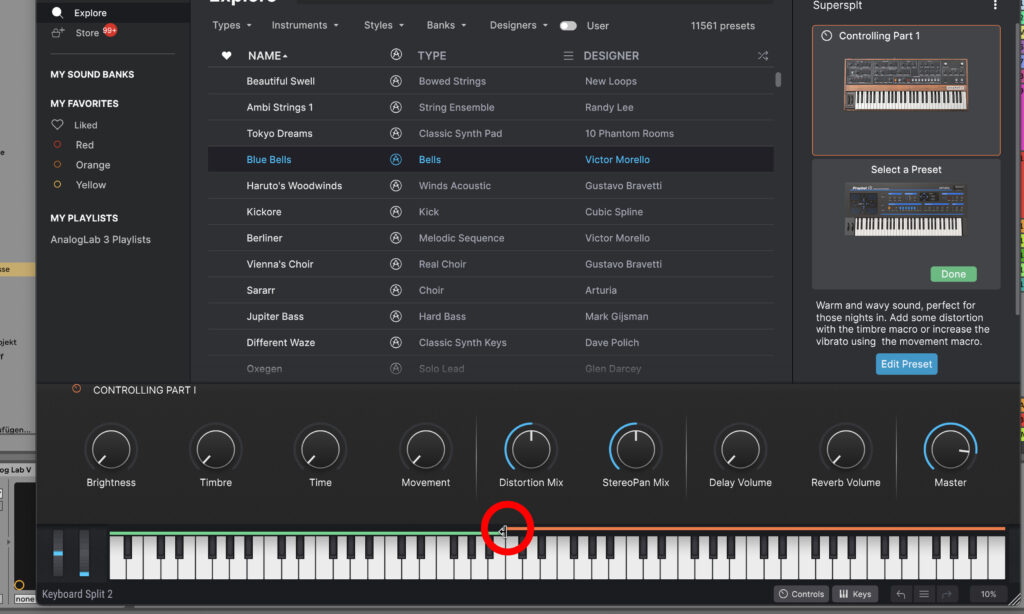This screenshot has width=1024, height=614.
Task: Click the Brightness knob
Action: pyautogui.click(x=111, y=449)
